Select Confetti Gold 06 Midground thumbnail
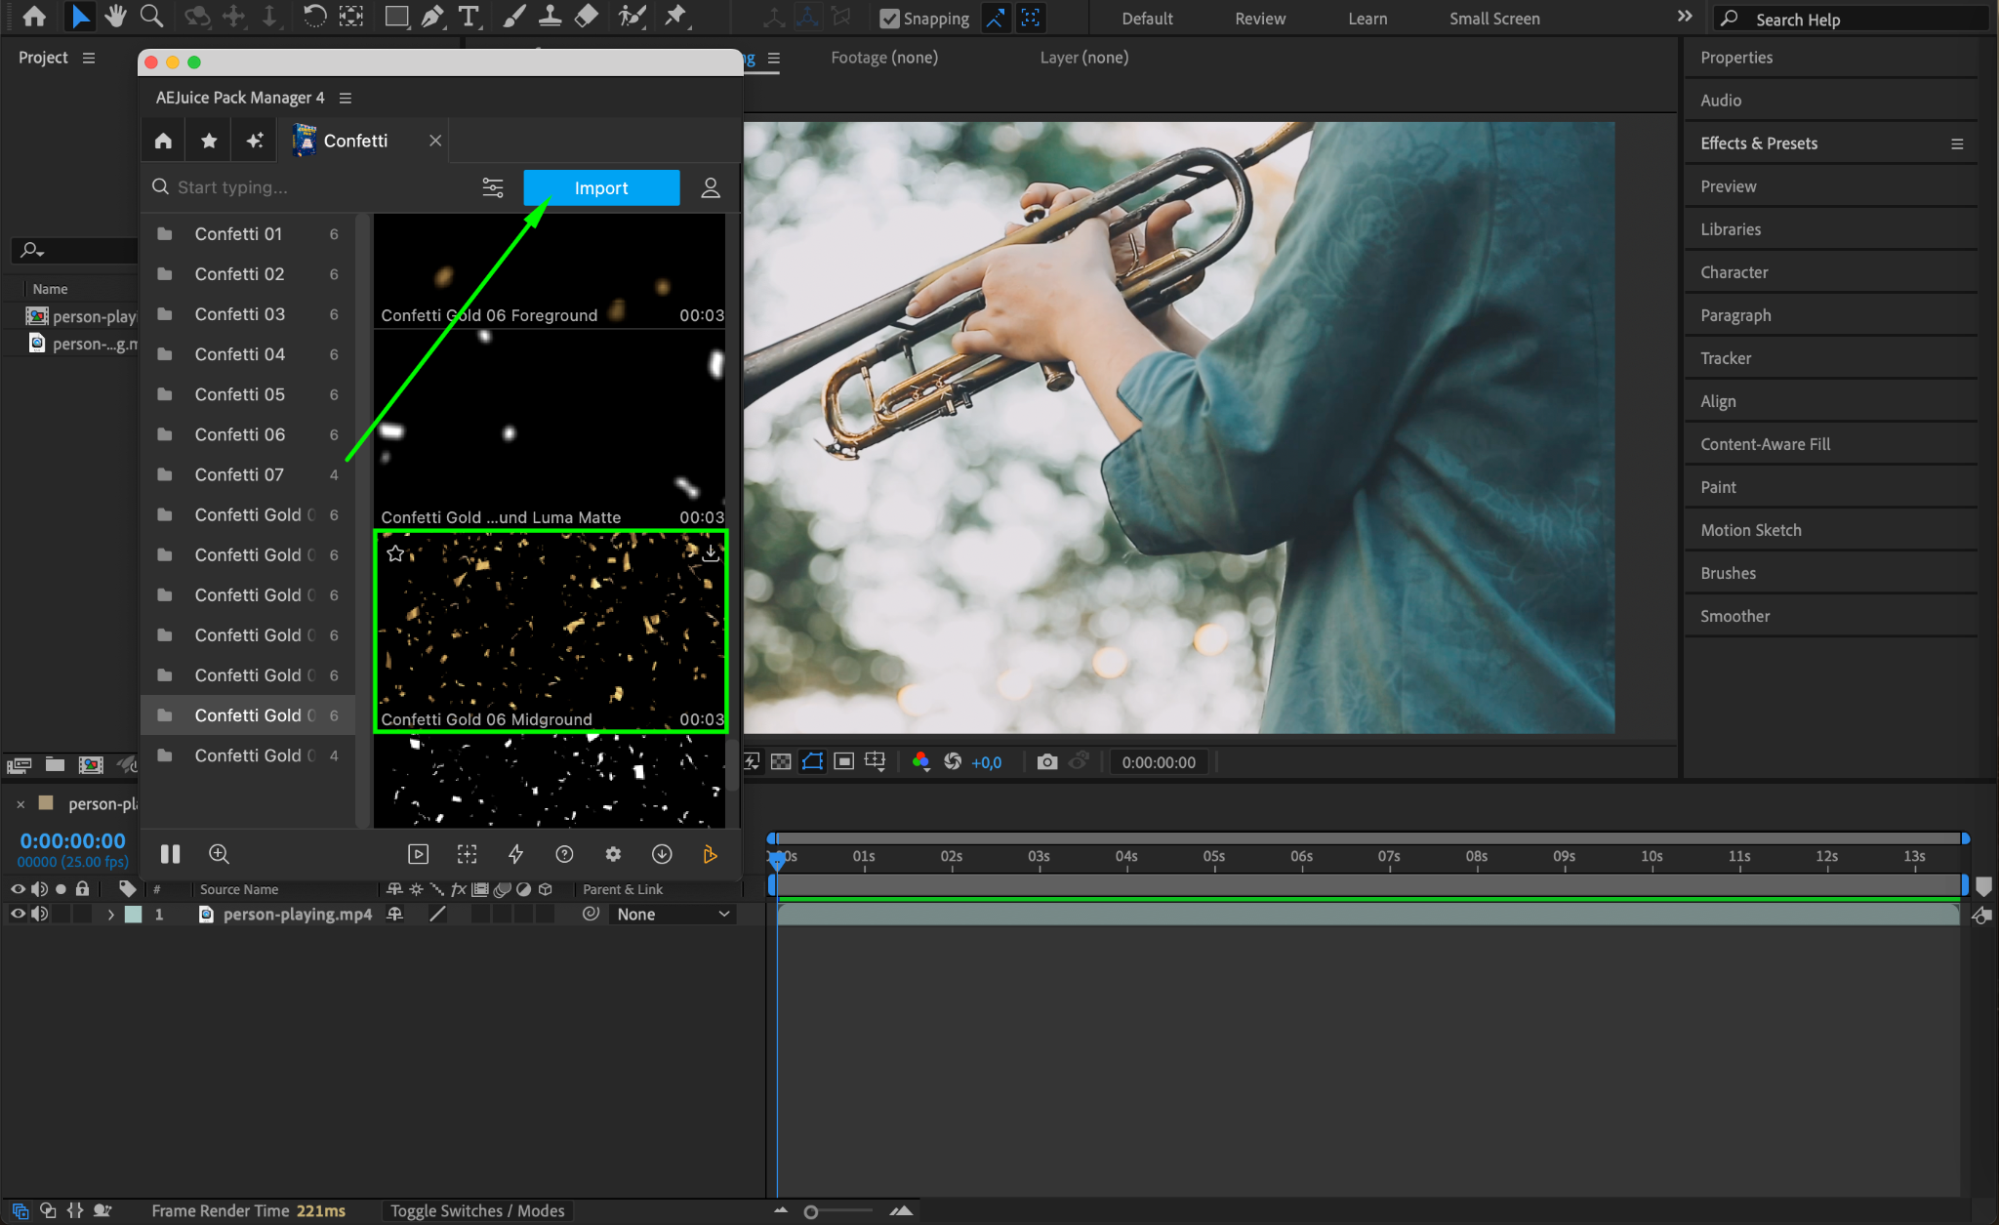This screenshot has height=1225, width=1999. (x=550, y=632)
